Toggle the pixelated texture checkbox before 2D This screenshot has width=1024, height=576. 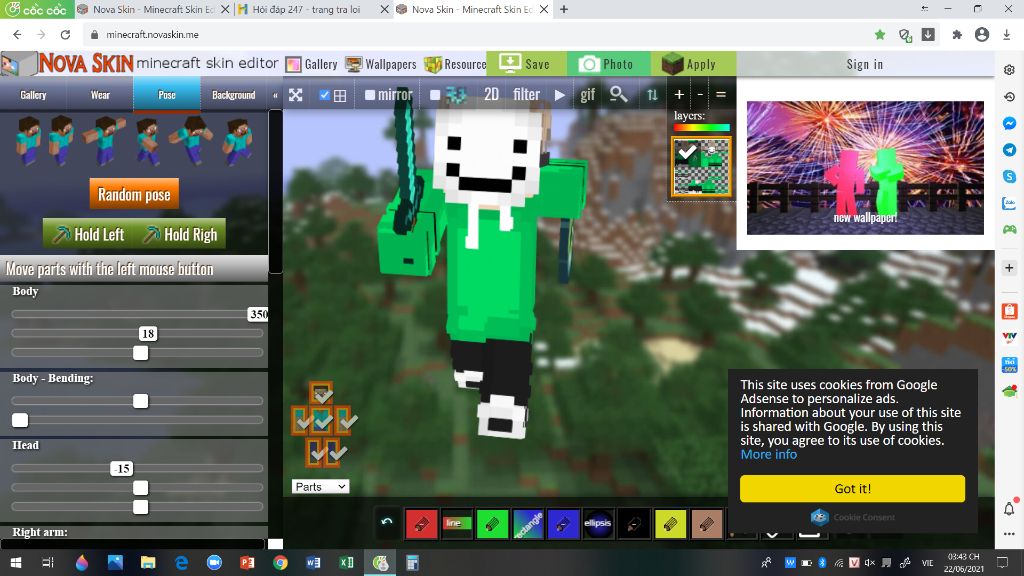pos(435,95)
